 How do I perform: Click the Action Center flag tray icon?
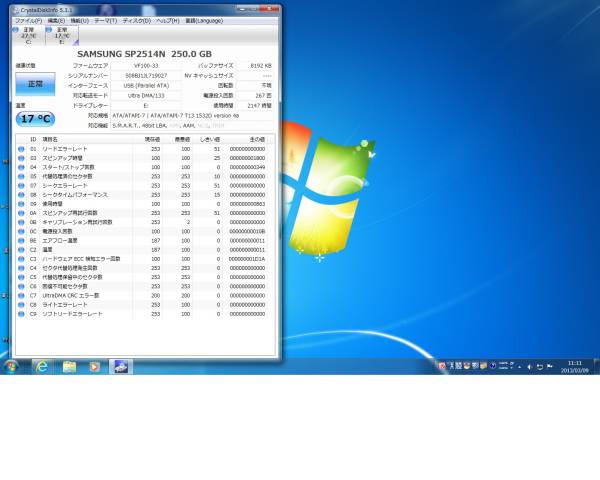click(x=550, y=367)
